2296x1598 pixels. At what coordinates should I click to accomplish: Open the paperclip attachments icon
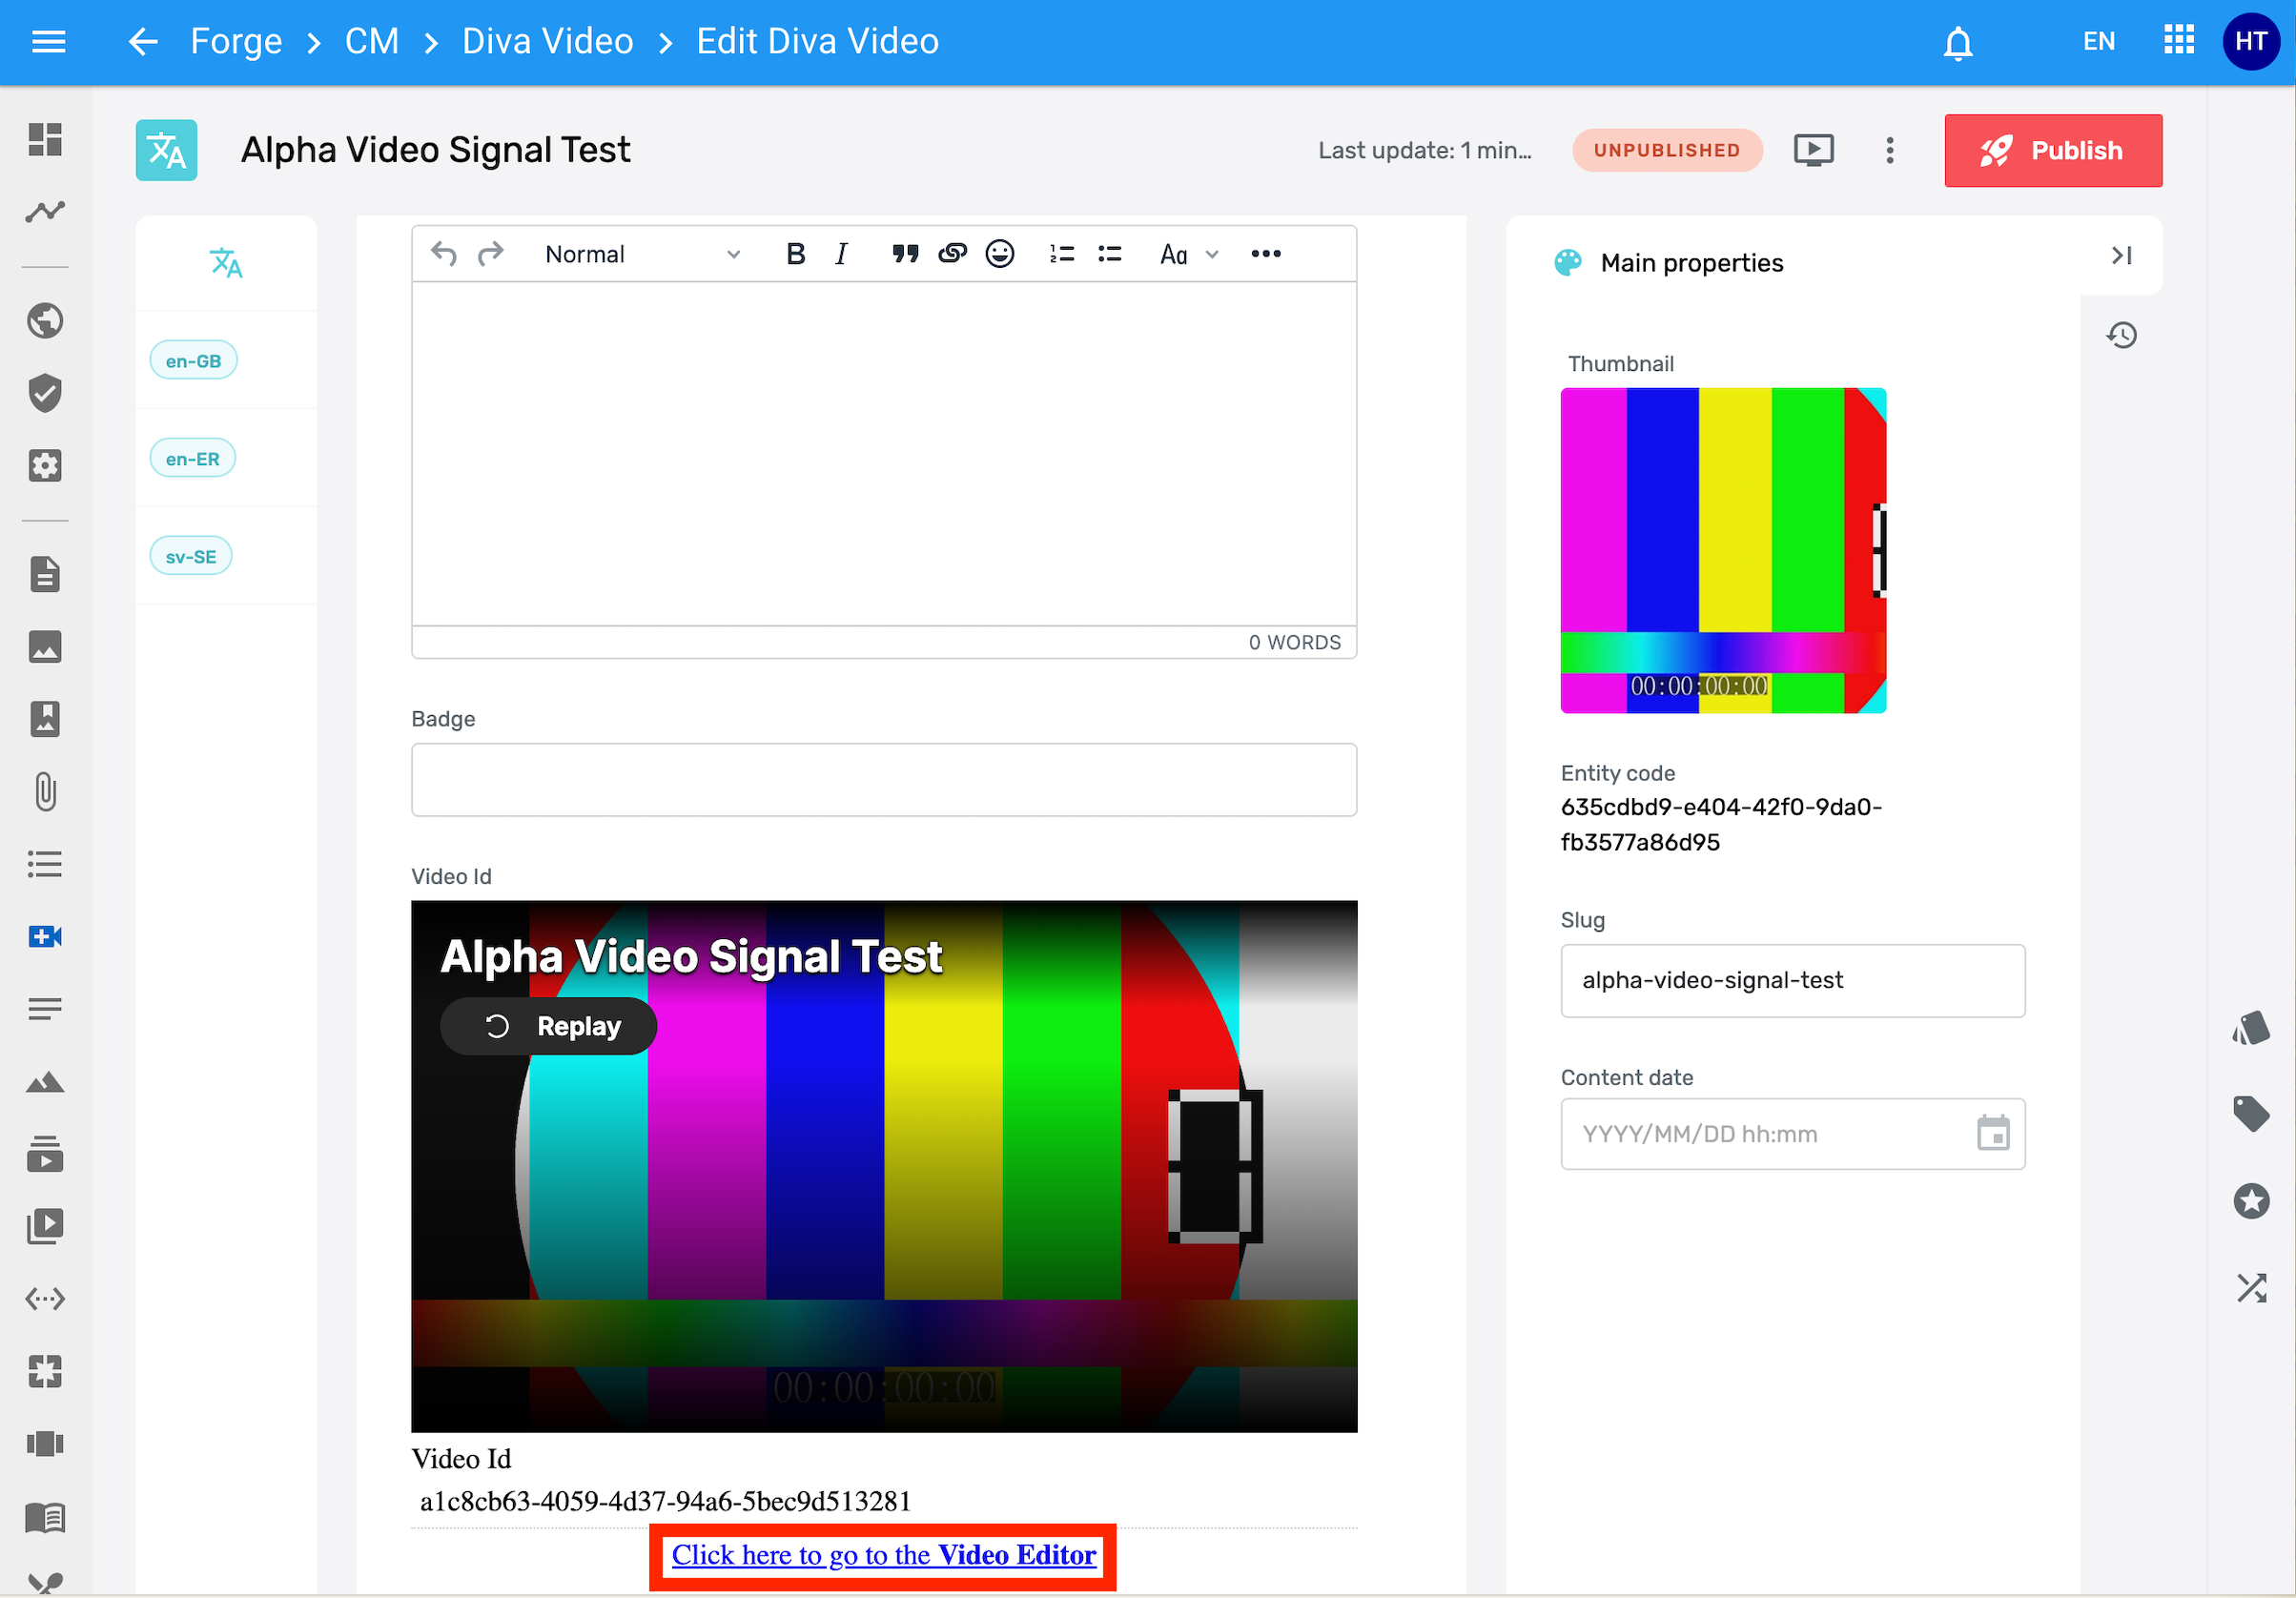pos(45,791)
